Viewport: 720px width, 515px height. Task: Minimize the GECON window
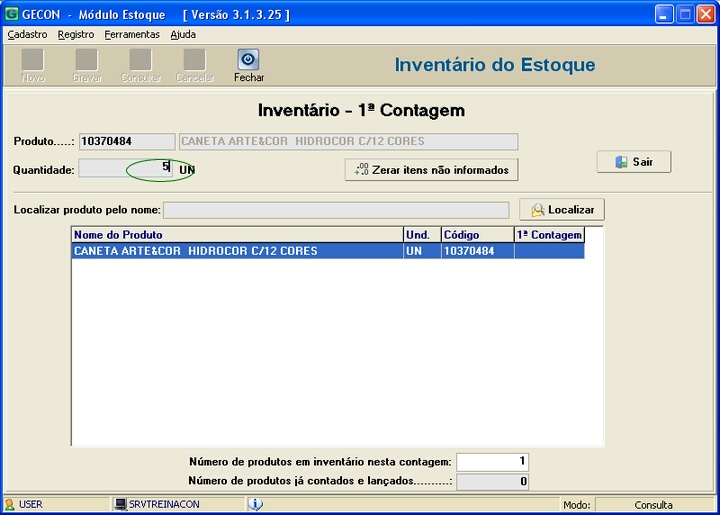(x=664, y=15)
